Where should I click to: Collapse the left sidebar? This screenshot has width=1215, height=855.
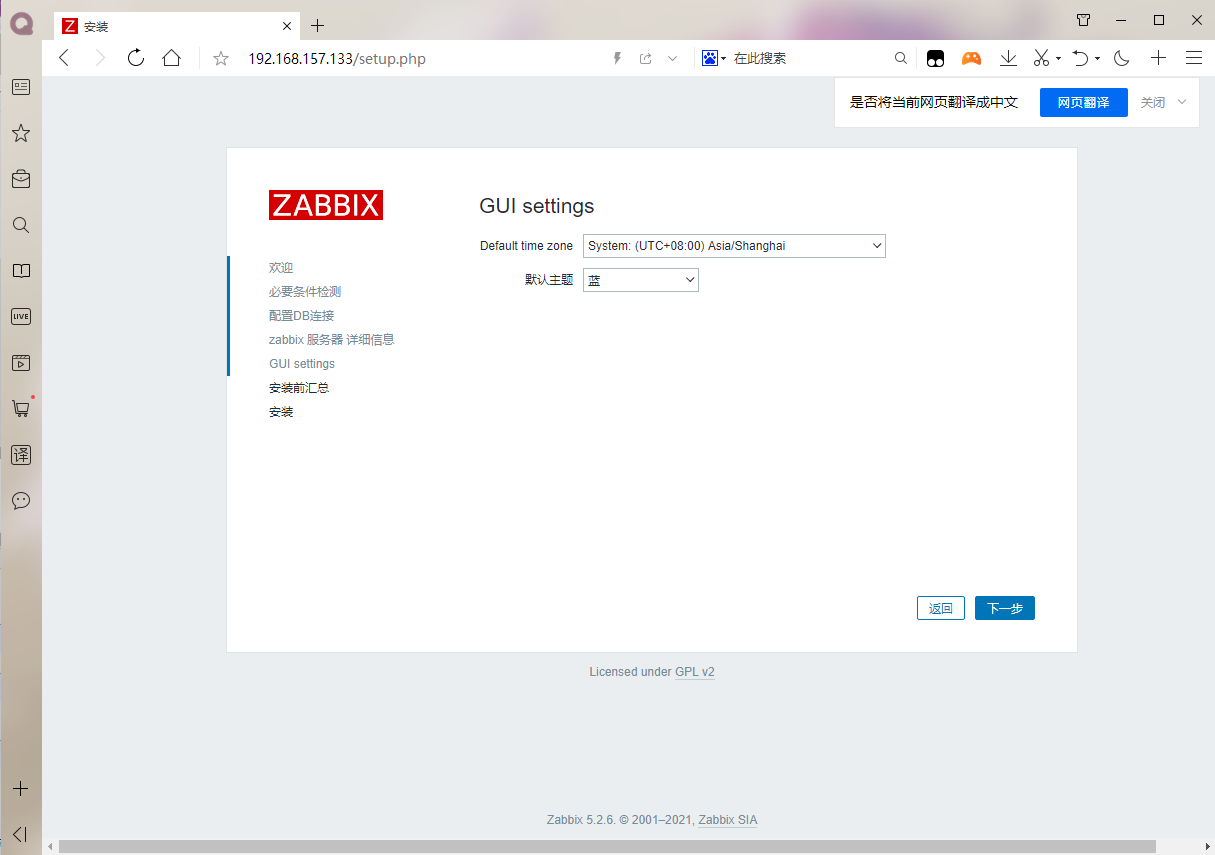click(x=21, y=834)
